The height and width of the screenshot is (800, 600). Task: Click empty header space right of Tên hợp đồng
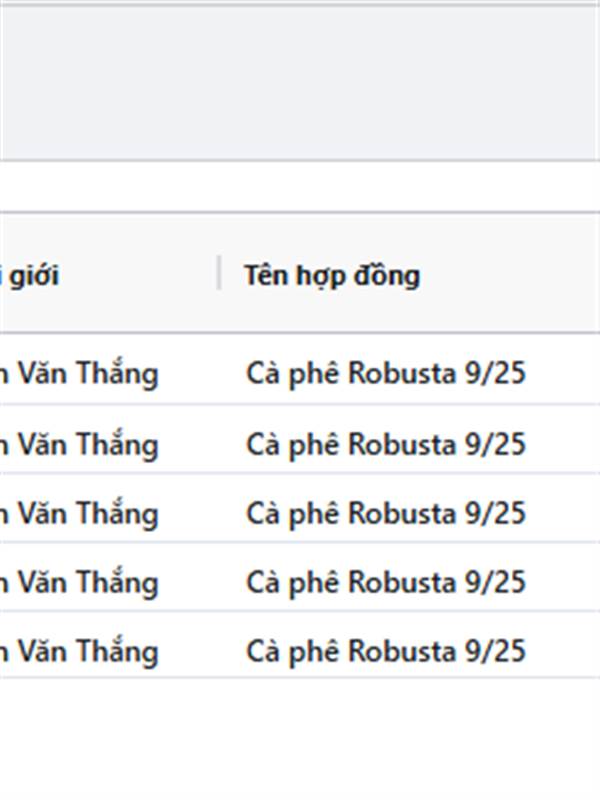510,276
